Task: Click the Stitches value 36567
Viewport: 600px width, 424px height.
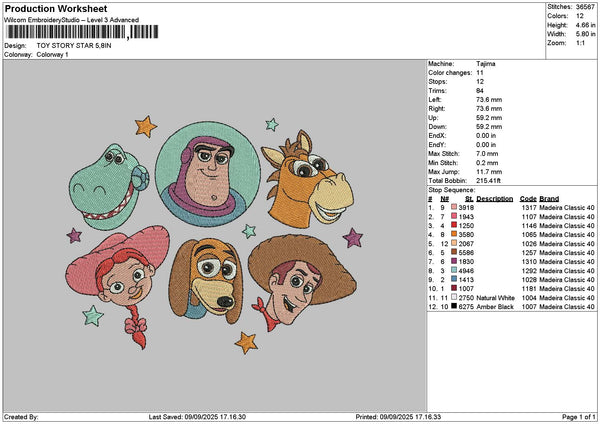Action: [x=583, y=7]
